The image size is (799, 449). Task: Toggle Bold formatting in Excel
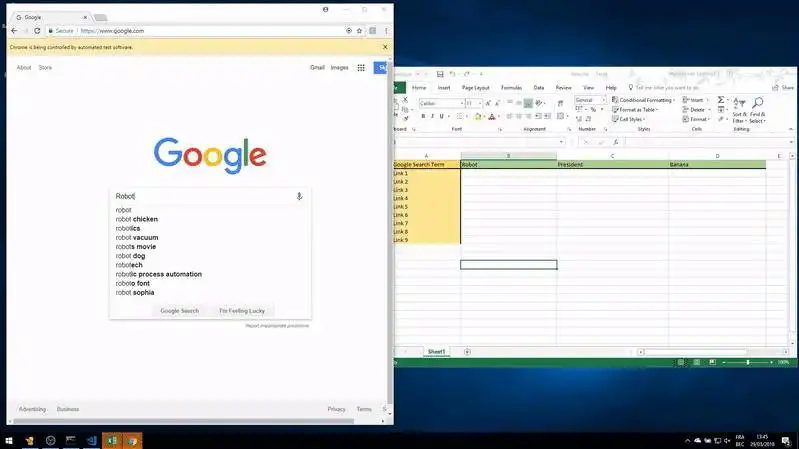click(x=423, y=117)
